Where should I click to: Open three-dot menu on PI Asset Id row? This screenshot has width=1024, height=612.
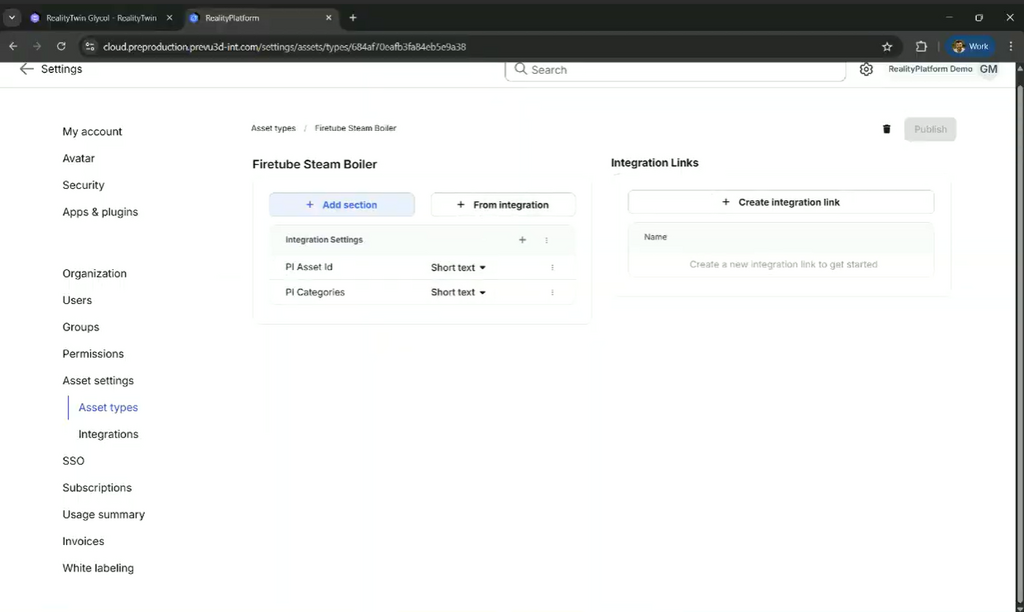pos(552,267)
